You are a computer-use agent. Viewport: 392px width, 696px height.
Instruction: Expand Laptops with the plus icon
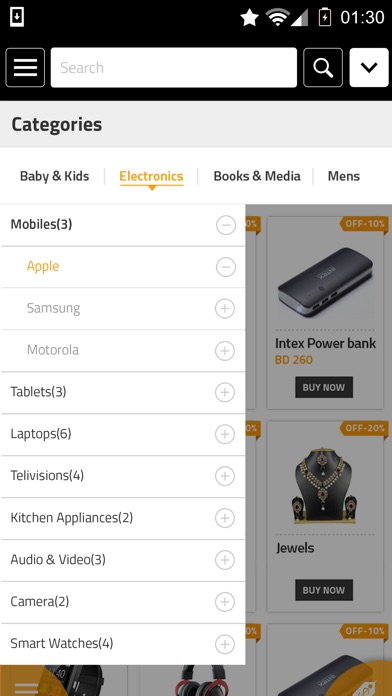225,434
